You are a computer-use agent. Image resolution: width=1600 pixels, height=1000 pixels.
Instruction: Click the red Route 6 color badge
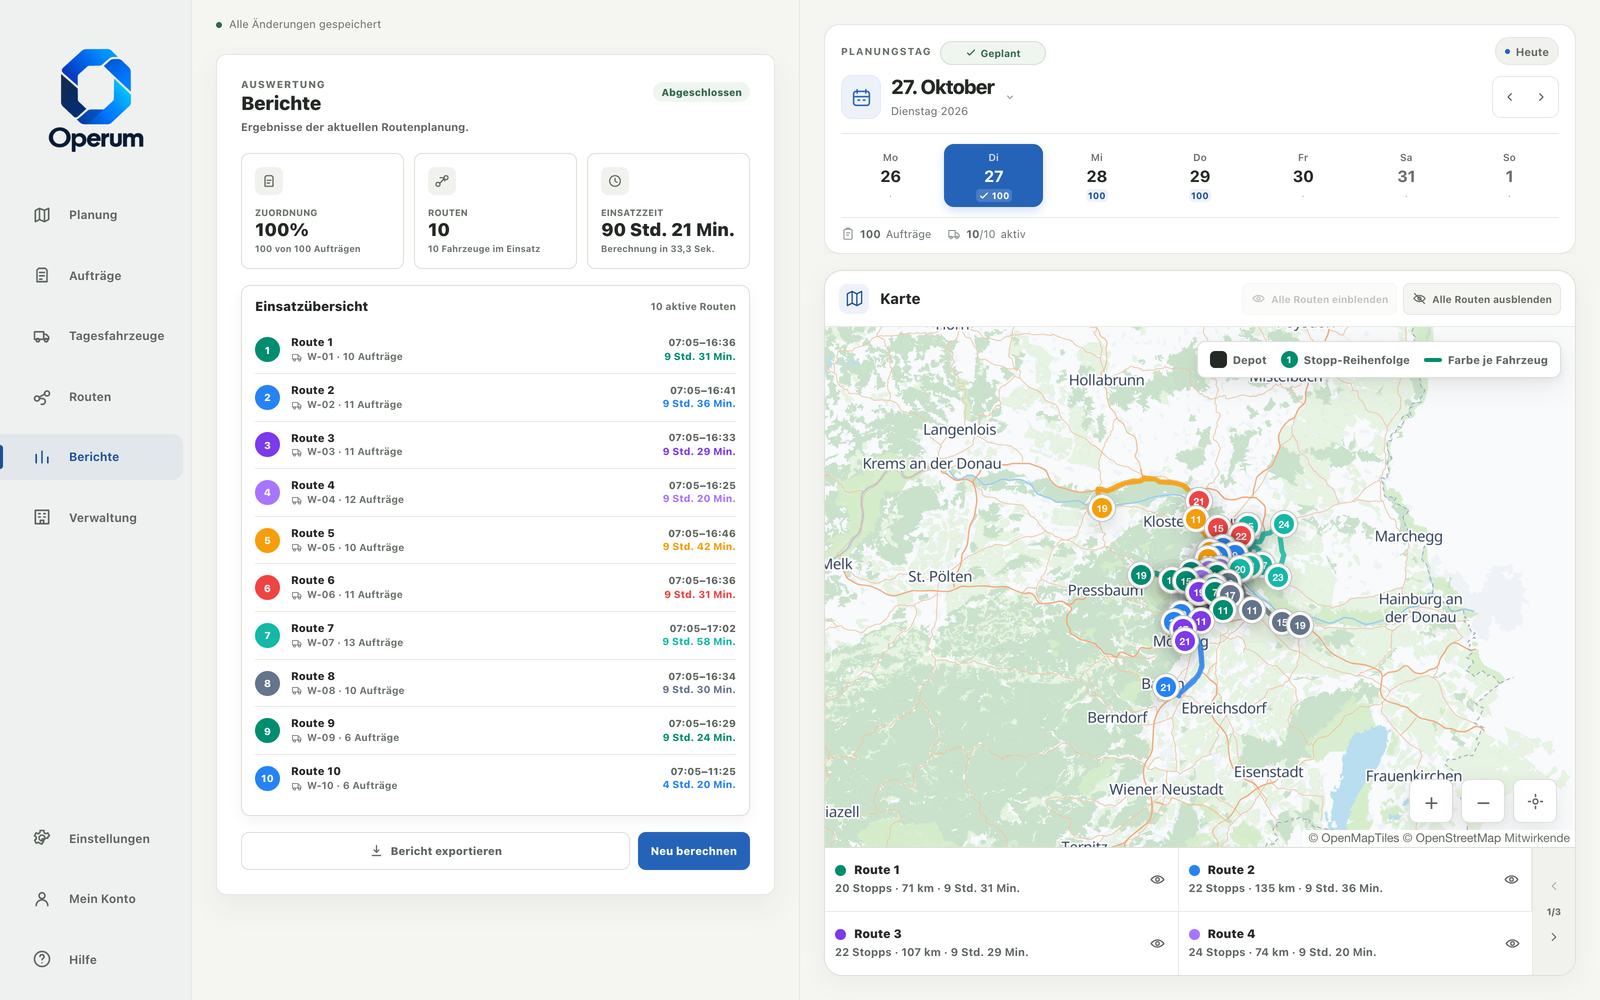pyautogui.click(x=267, y=588)
